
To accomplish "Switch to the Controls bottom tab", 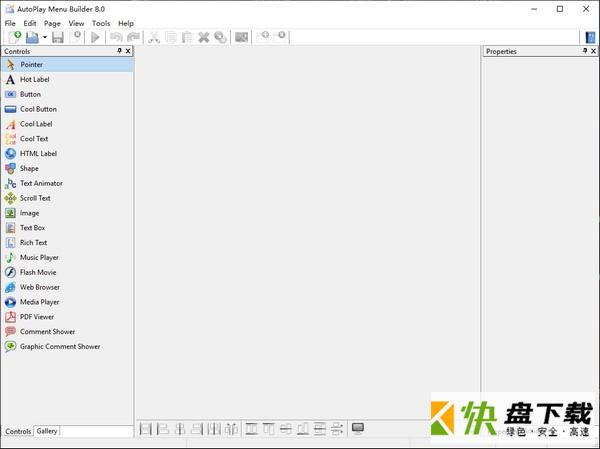I will click(x=18, y=431).
